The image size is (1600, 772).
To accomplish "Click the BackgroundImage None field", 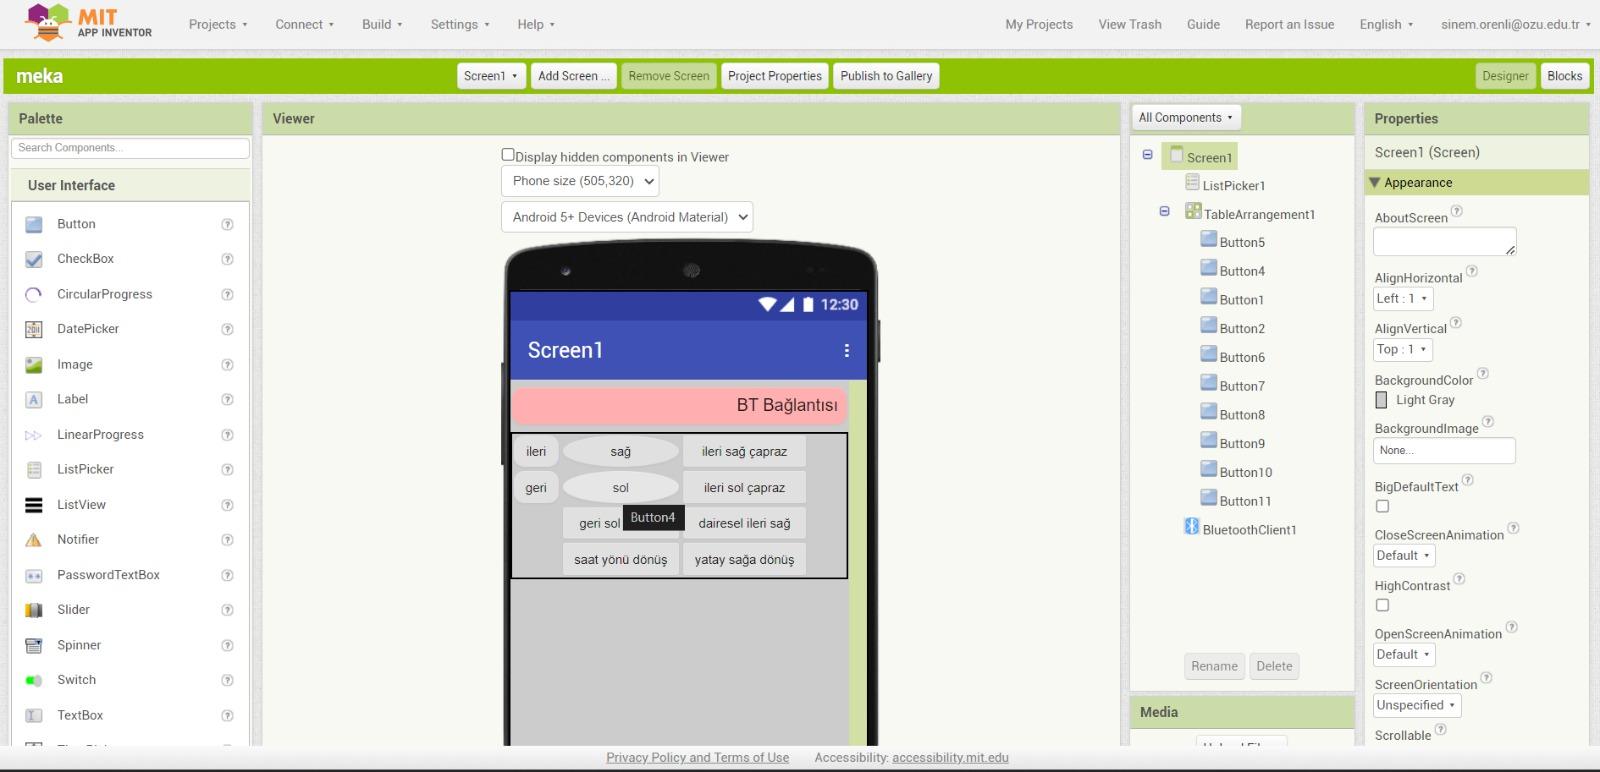I will pyautogui.click(x=1444, y=451).
